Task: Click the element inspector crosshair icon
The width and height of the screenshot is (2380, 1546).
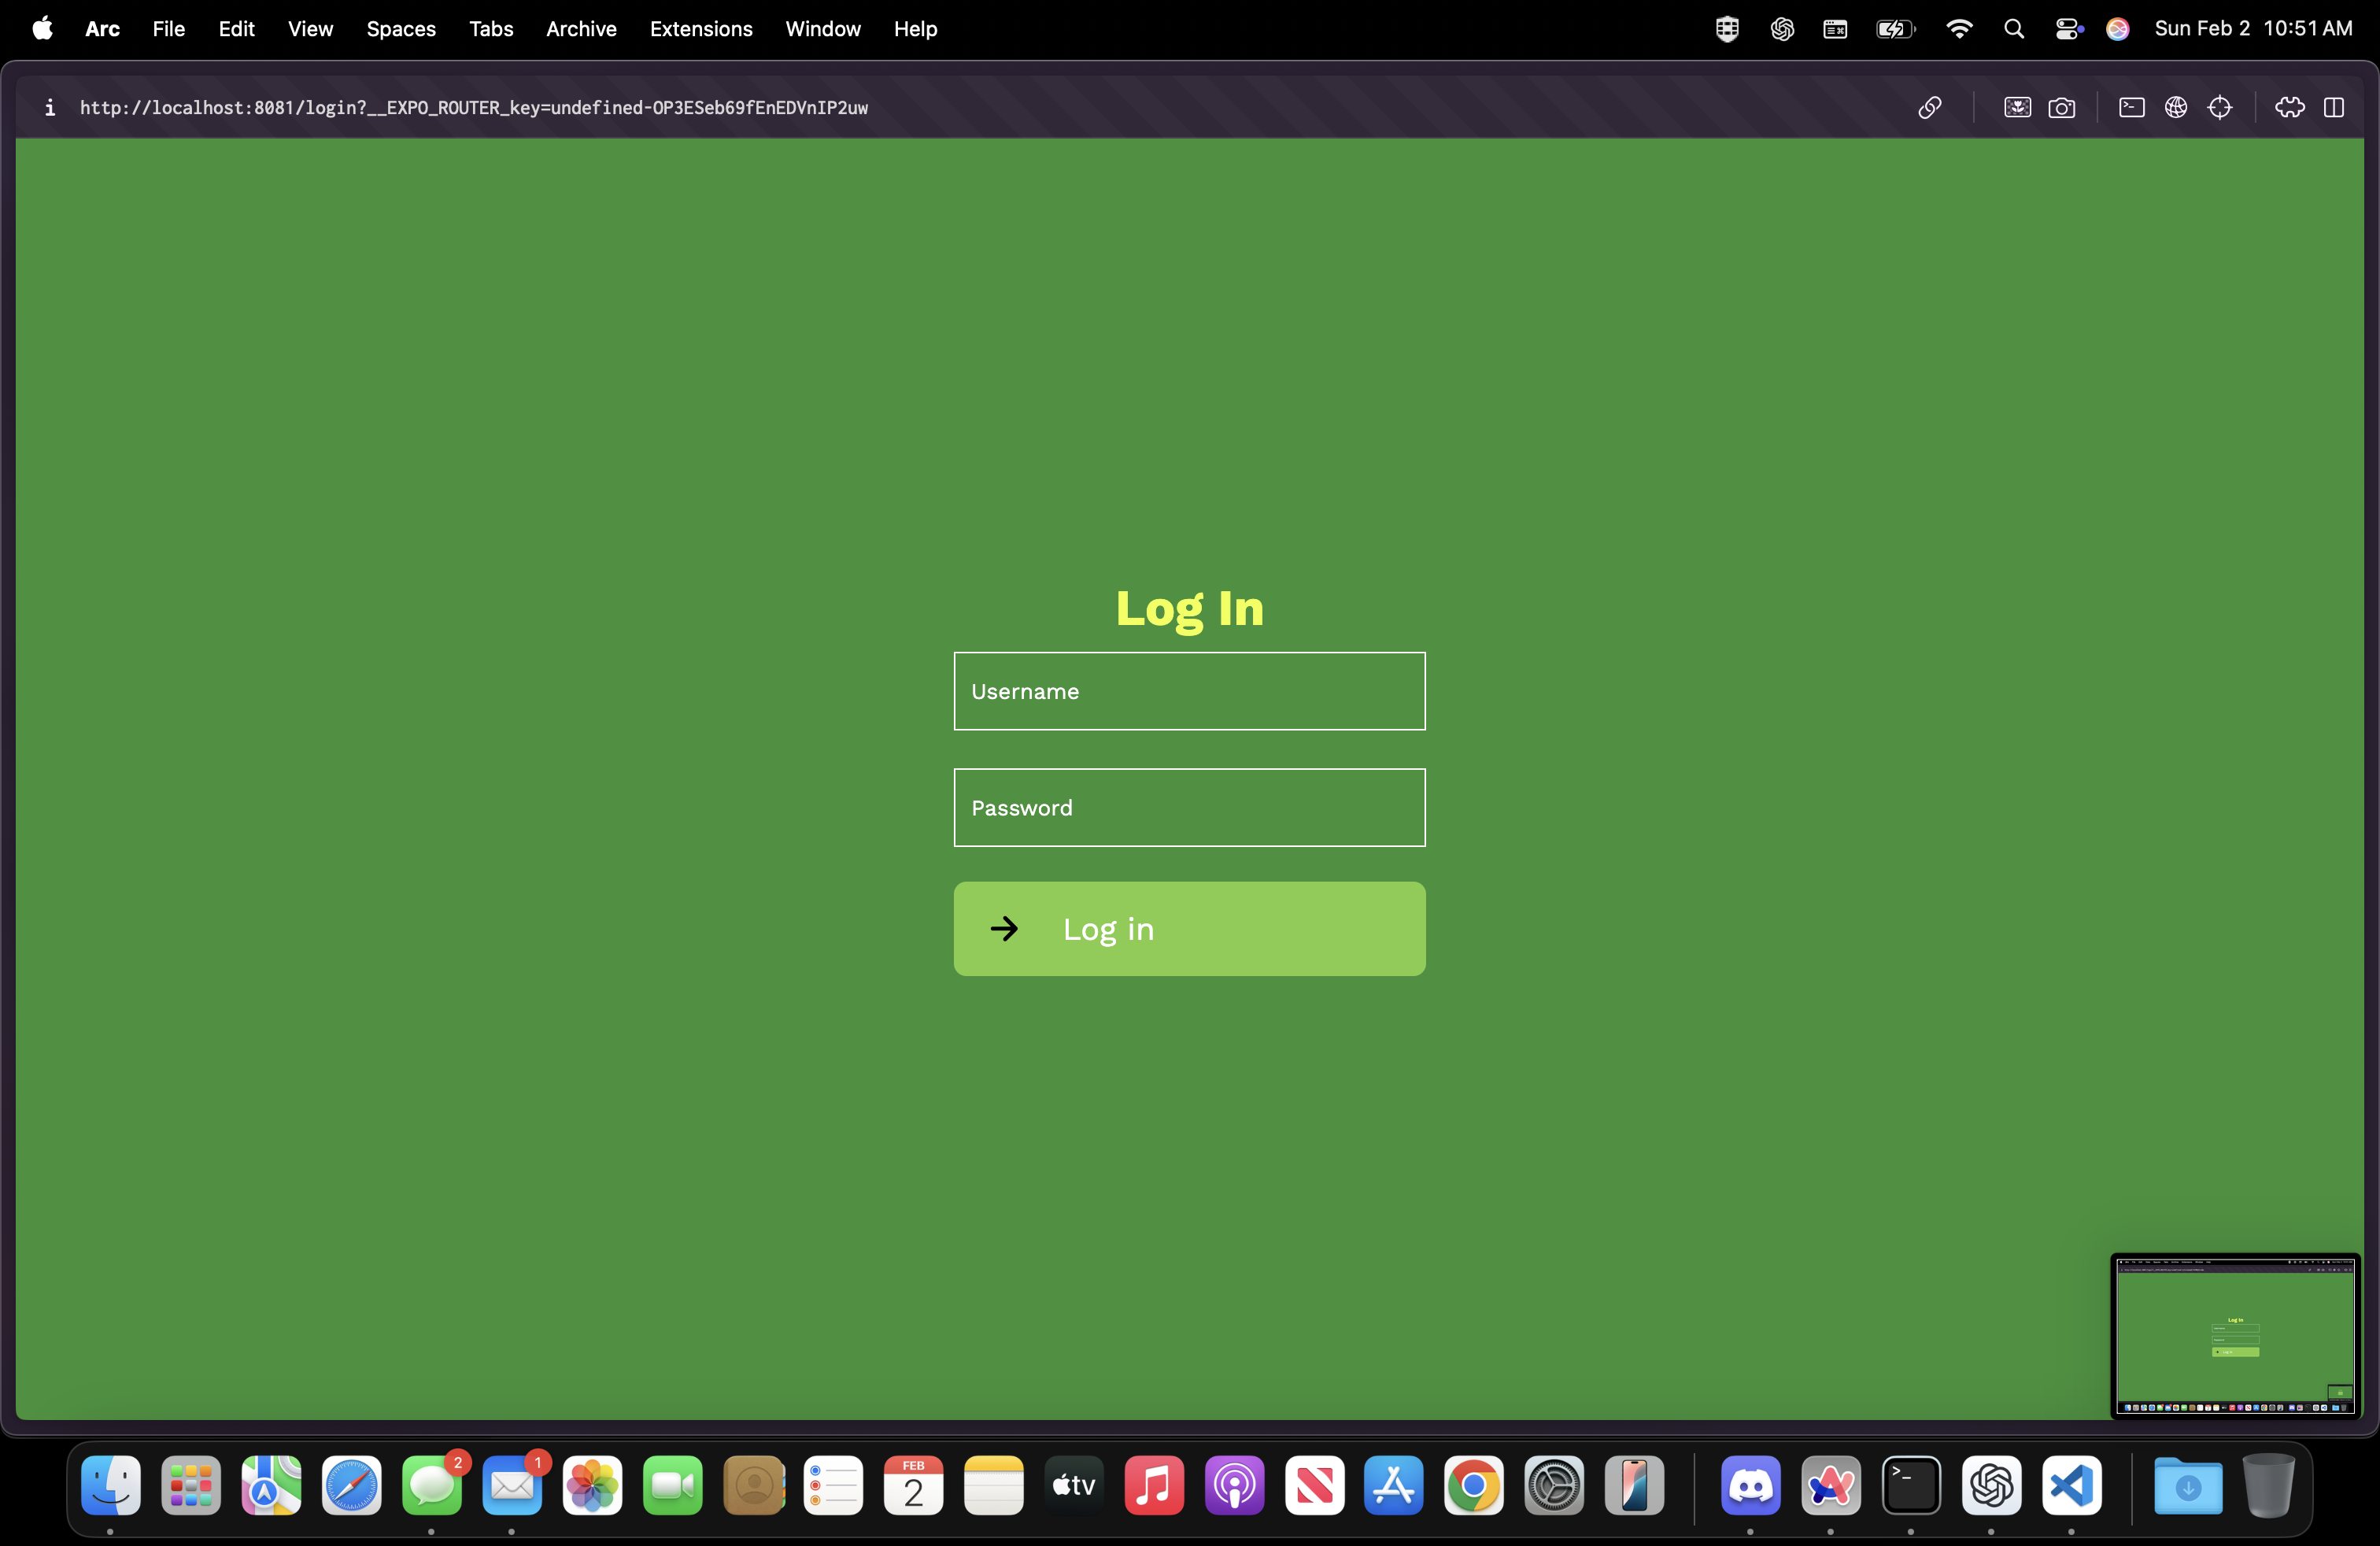Action: click(x=2219, y=107)
